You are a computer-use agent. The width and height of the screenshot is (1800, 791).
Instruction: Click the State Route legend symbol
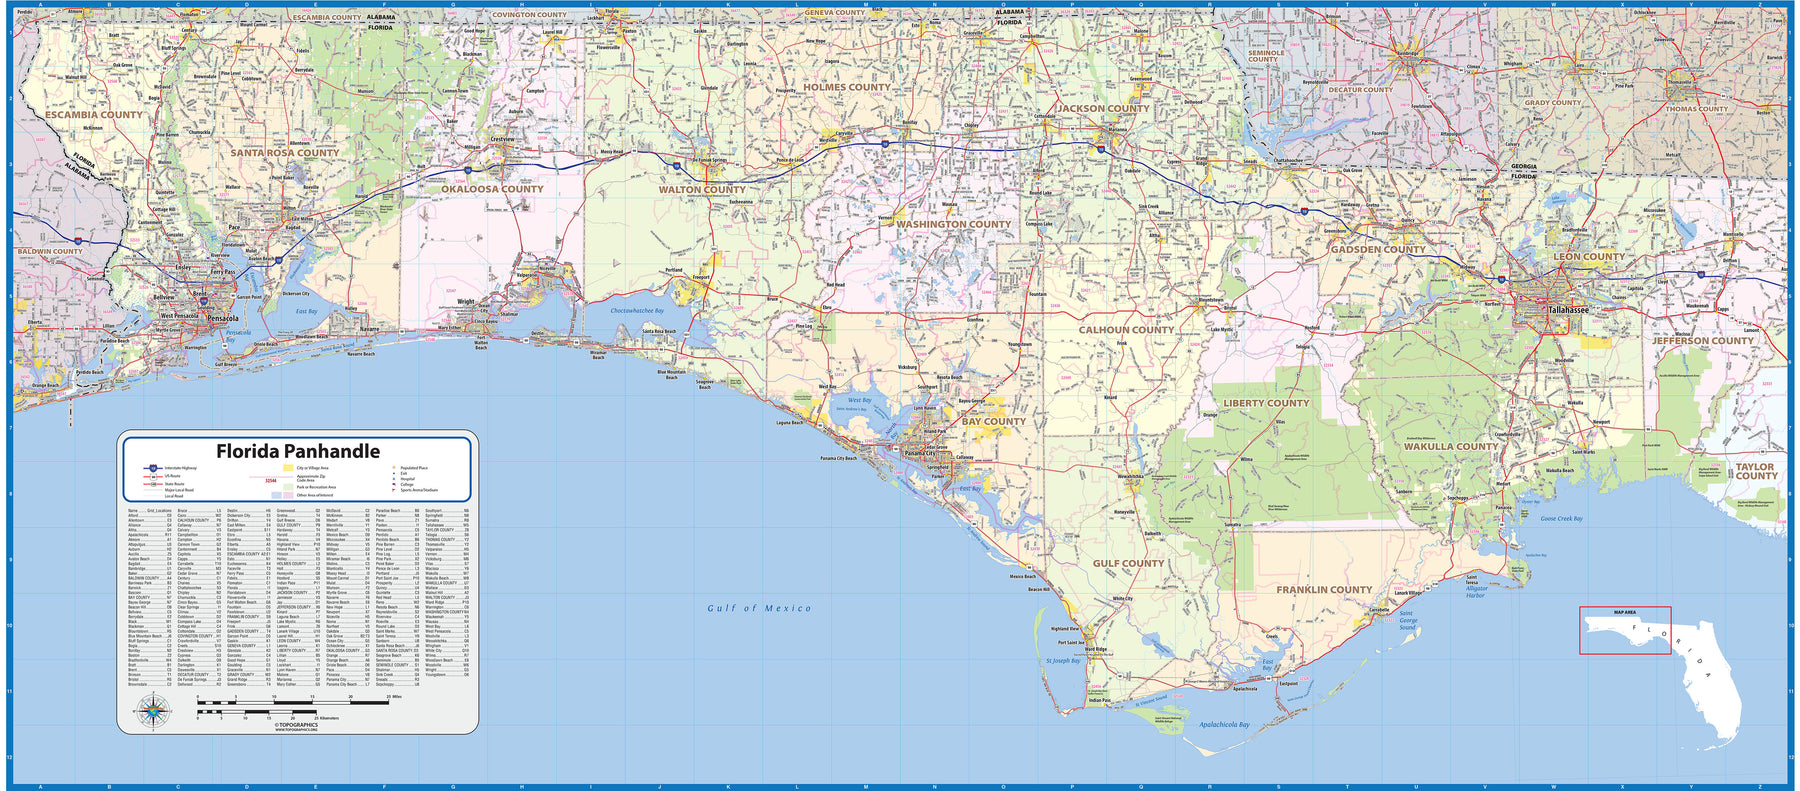[153, 484]
